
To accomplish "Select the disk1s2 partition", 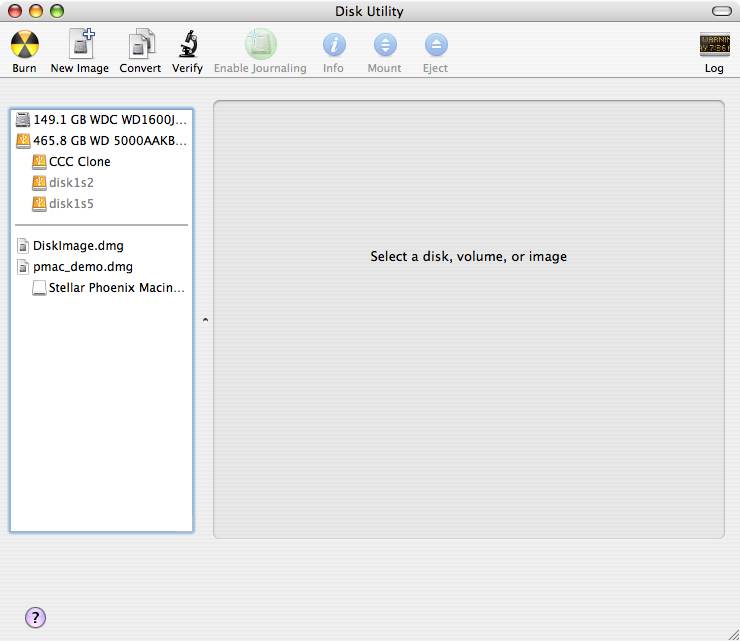I will point(101,183).
